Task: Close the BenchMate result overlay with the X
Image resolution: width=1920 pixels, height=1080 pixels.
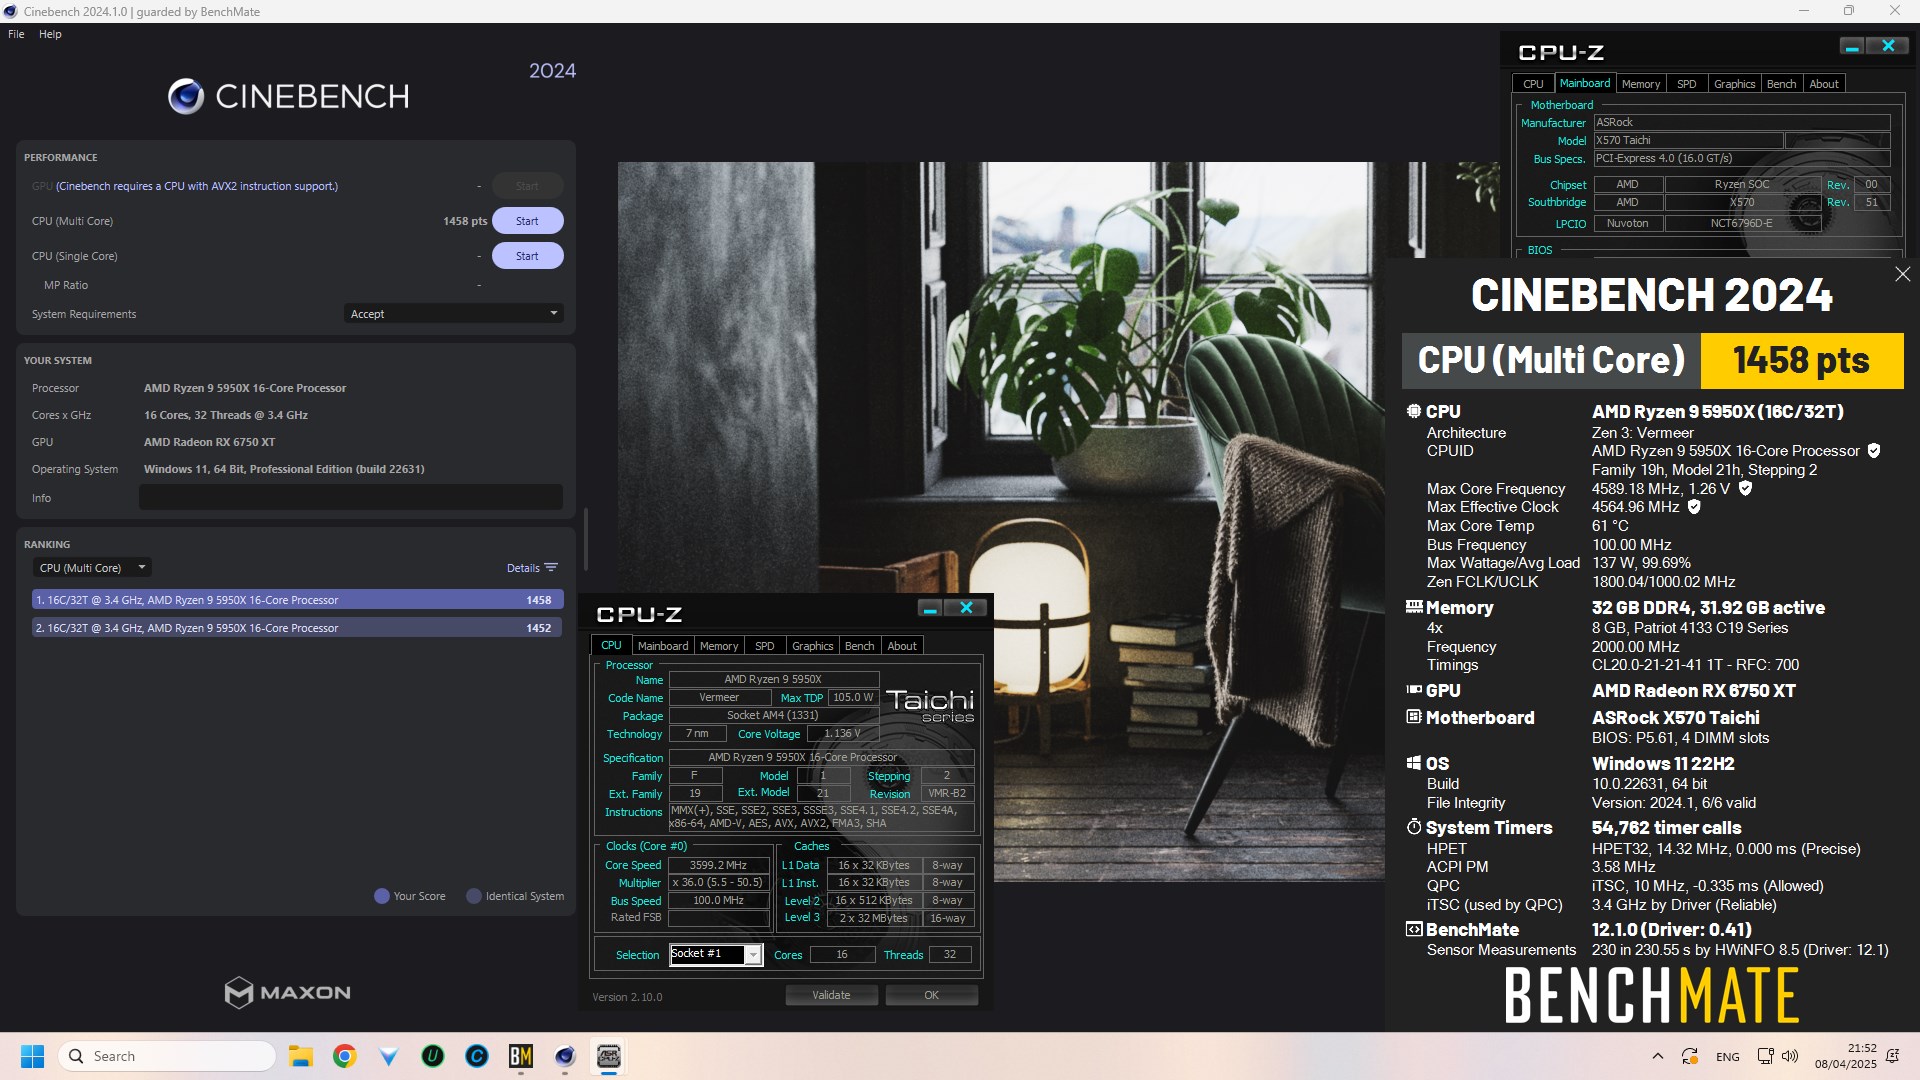Action: pos(1902,274)
